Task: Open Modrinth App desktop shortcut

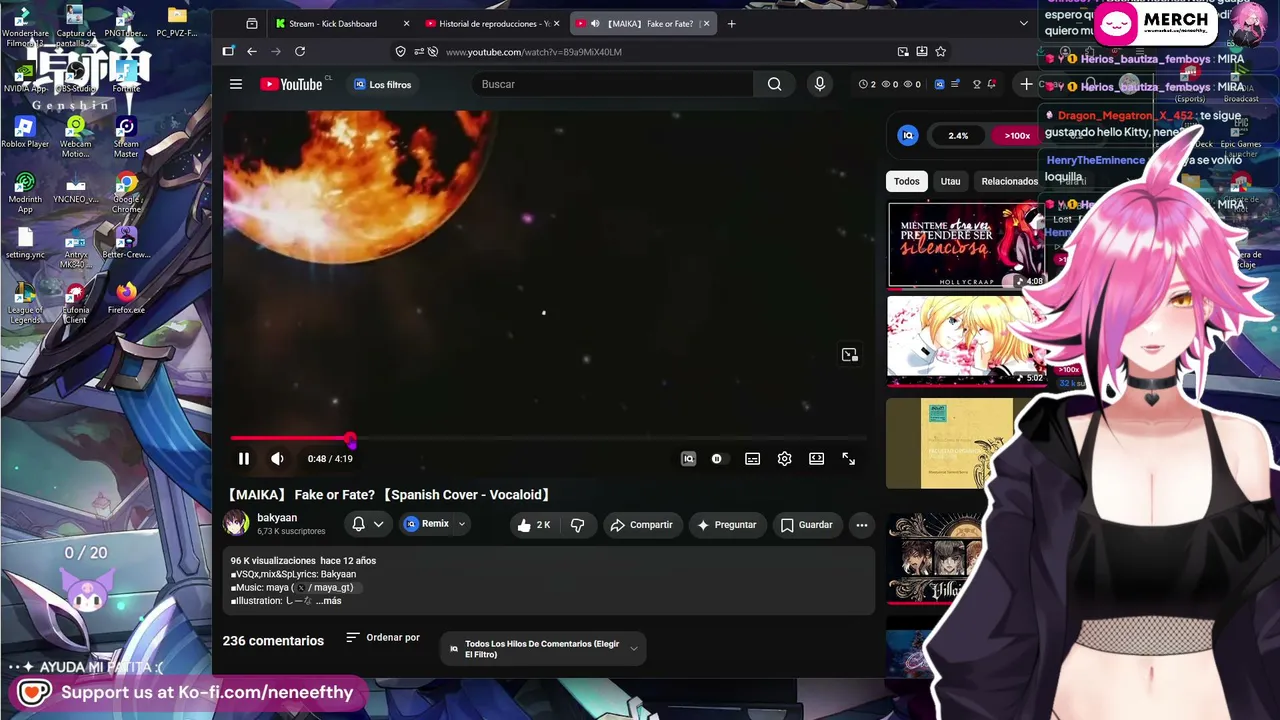Action: click(x=25, y=192)
